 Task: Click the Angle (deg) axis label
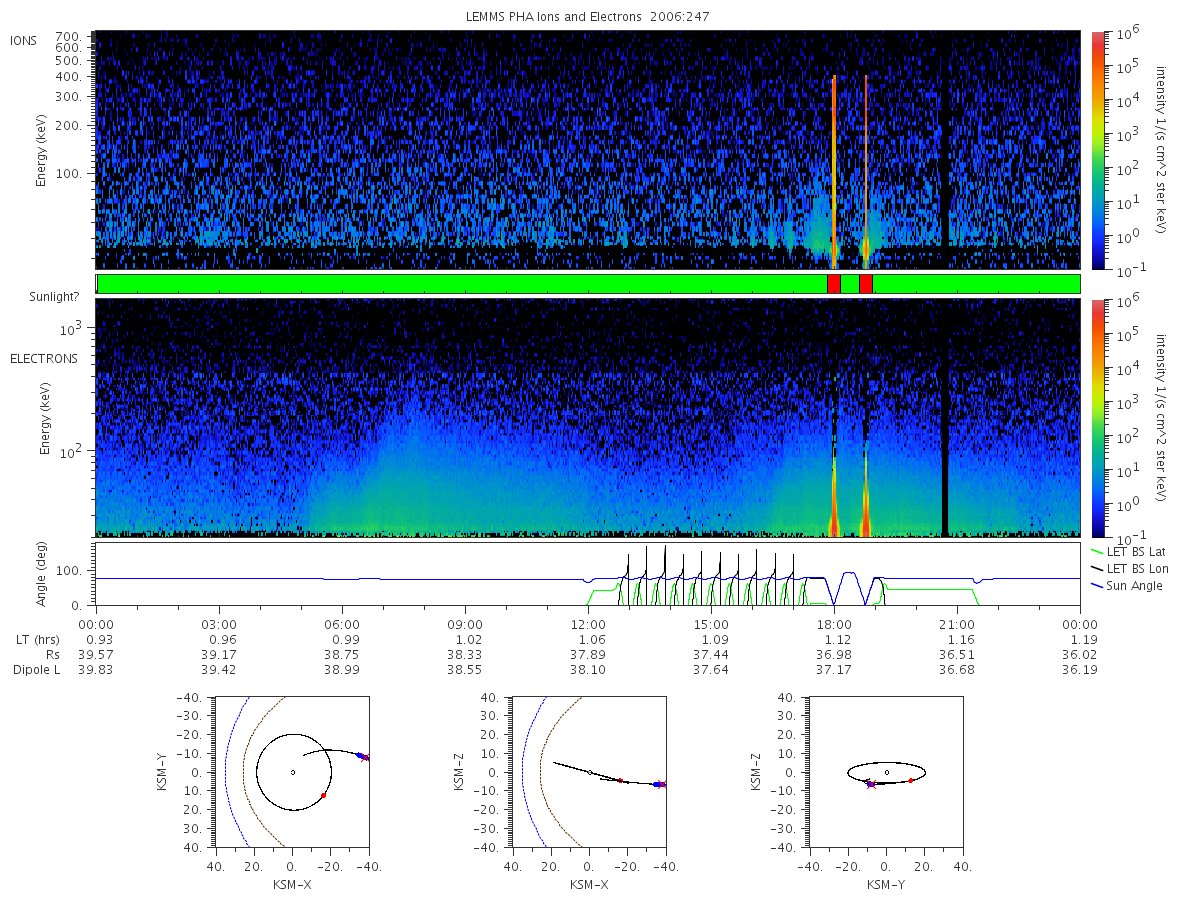[45, 575]
